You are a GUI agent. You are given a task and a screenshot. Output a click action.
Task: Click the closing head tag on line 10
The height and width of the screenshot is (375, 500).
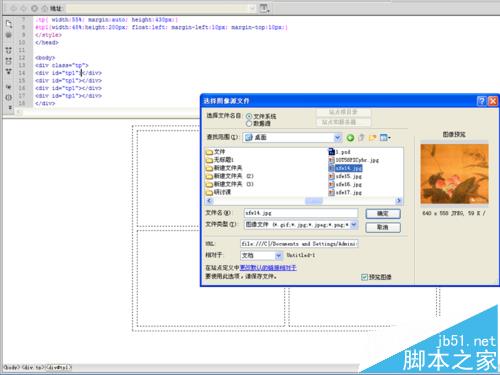pyautogui.click(x=47, y=43)
